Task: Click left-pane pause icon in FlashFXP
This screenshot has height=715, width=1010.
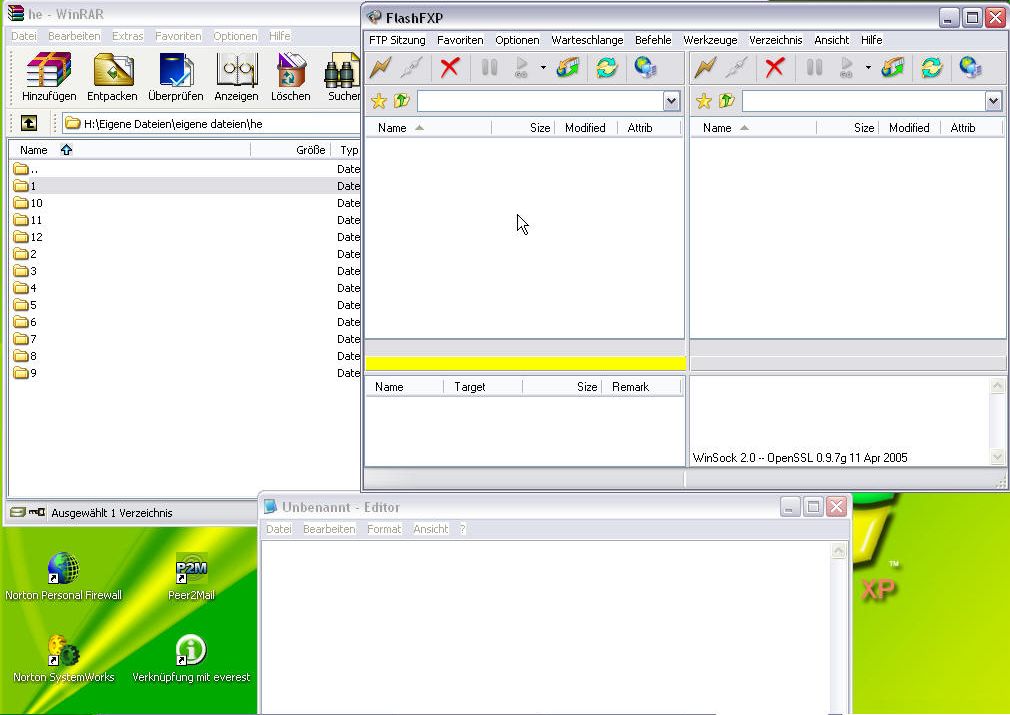Action: [490, 67]
